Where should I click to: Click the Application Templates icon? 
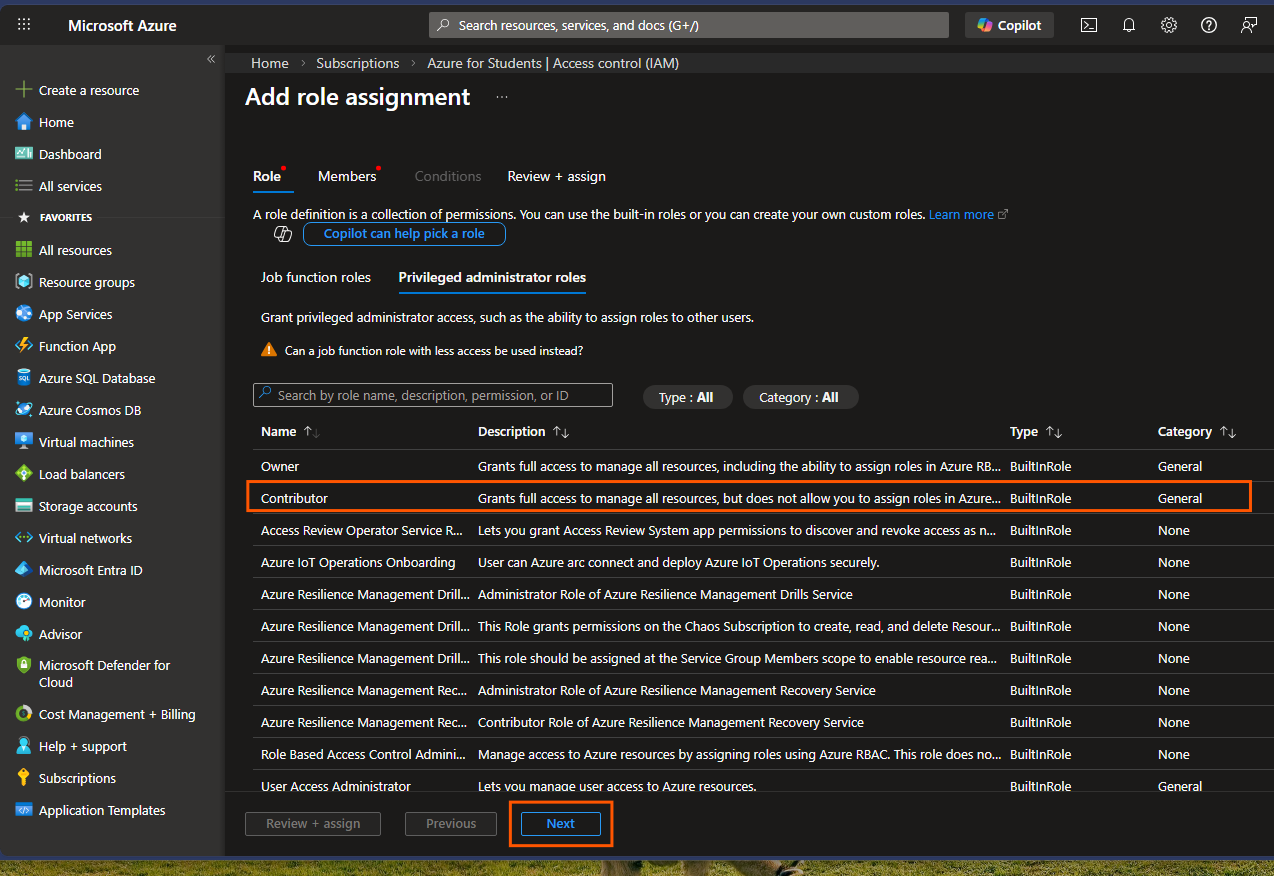pyautogui.click(x=24, y=810)
